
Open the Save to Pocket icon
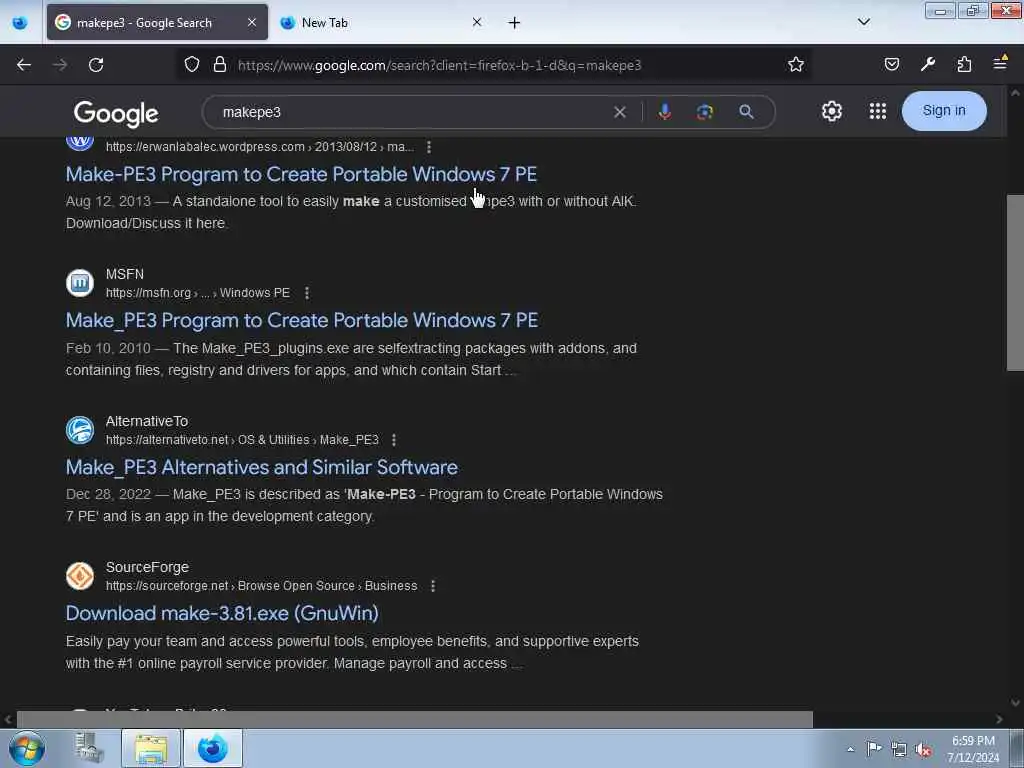(x=891, y=64)
